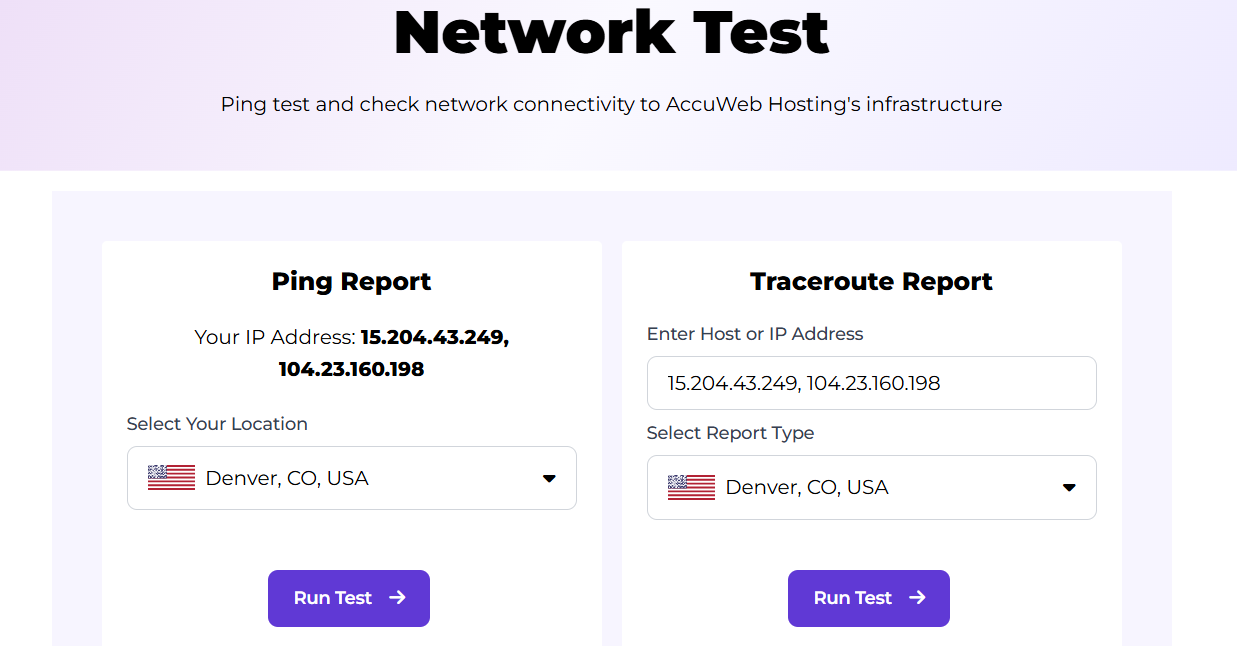This screenshot has height=646, width=1237.
Task: Focus the Enter Host or IP Address field
Action: pos(872,383)
